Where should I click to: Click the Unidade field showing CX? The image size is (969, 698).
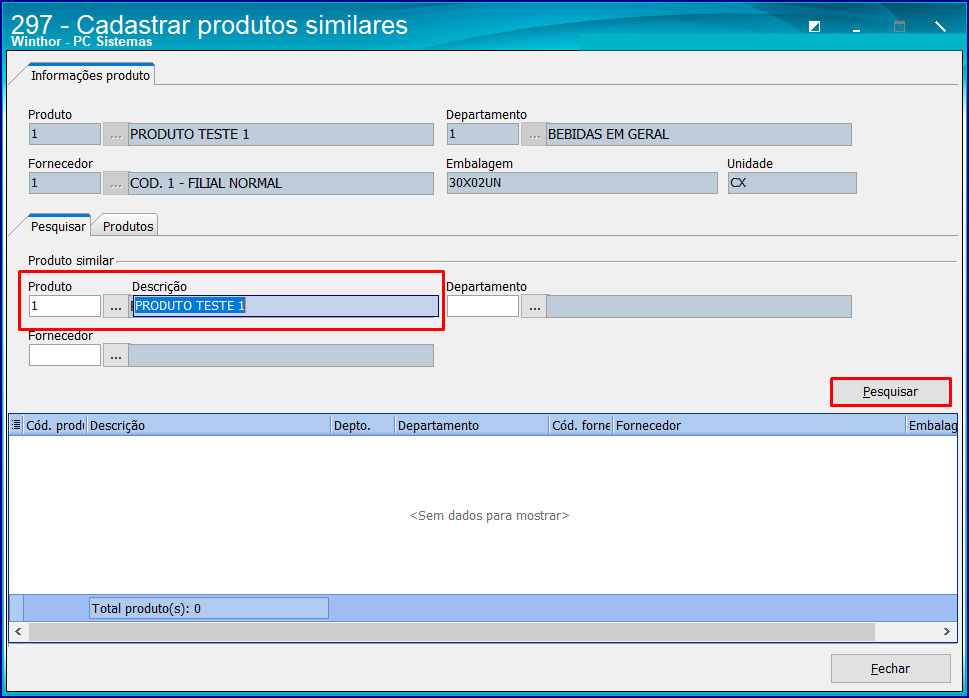pyautogui.click(x=792, y=183)
